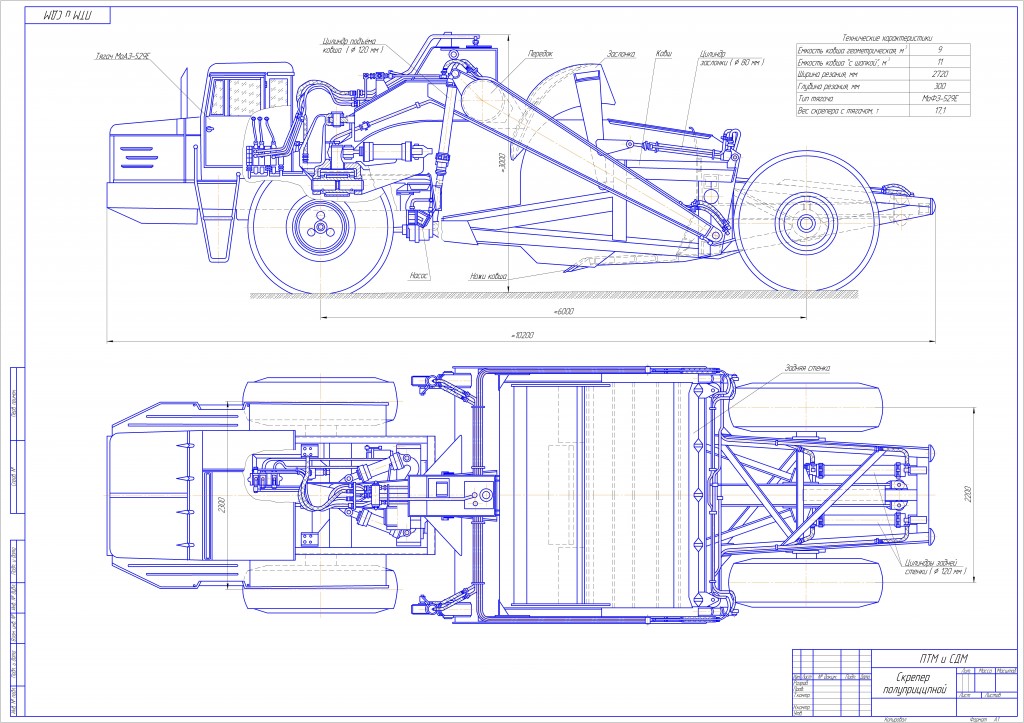The height and width of the screenshot is (723, 1024).
Task: Click the 'Масса' title block cell
Action: point(985,671)
